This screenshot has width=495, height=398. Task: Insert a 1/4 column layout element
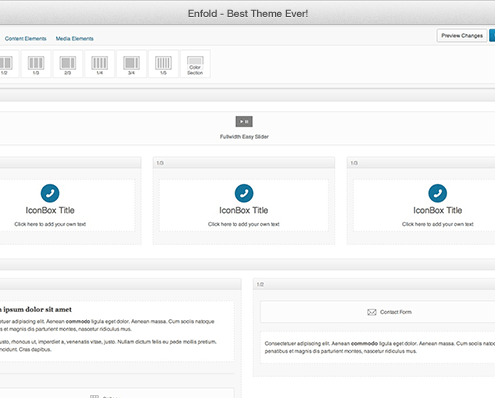(100, 64)
